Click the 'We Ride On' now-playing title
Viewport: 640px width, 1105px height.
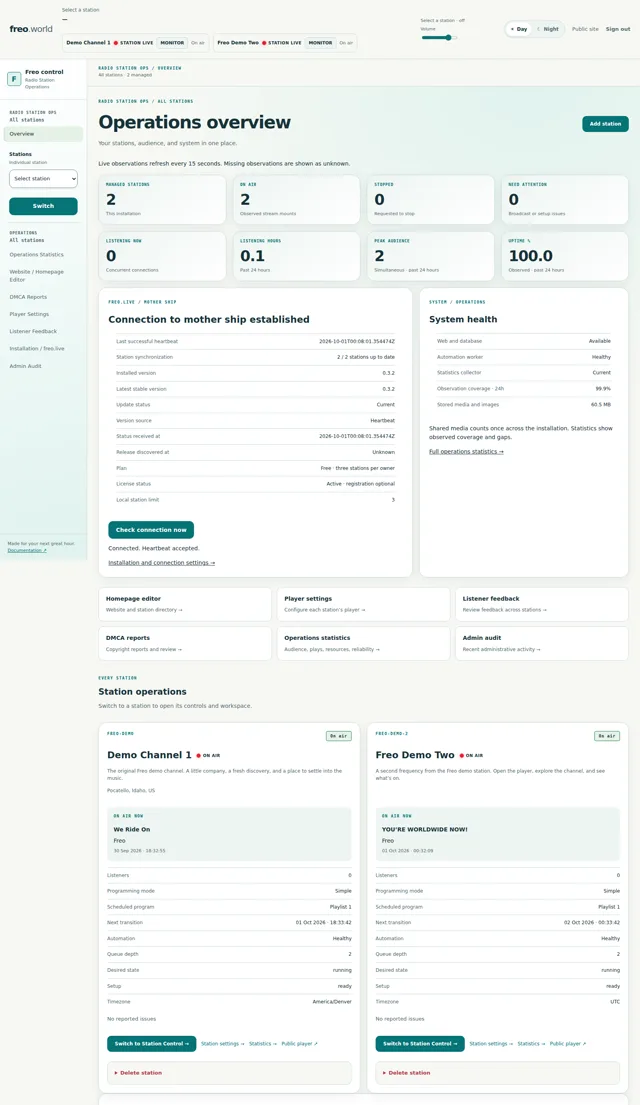click(132, 829)
